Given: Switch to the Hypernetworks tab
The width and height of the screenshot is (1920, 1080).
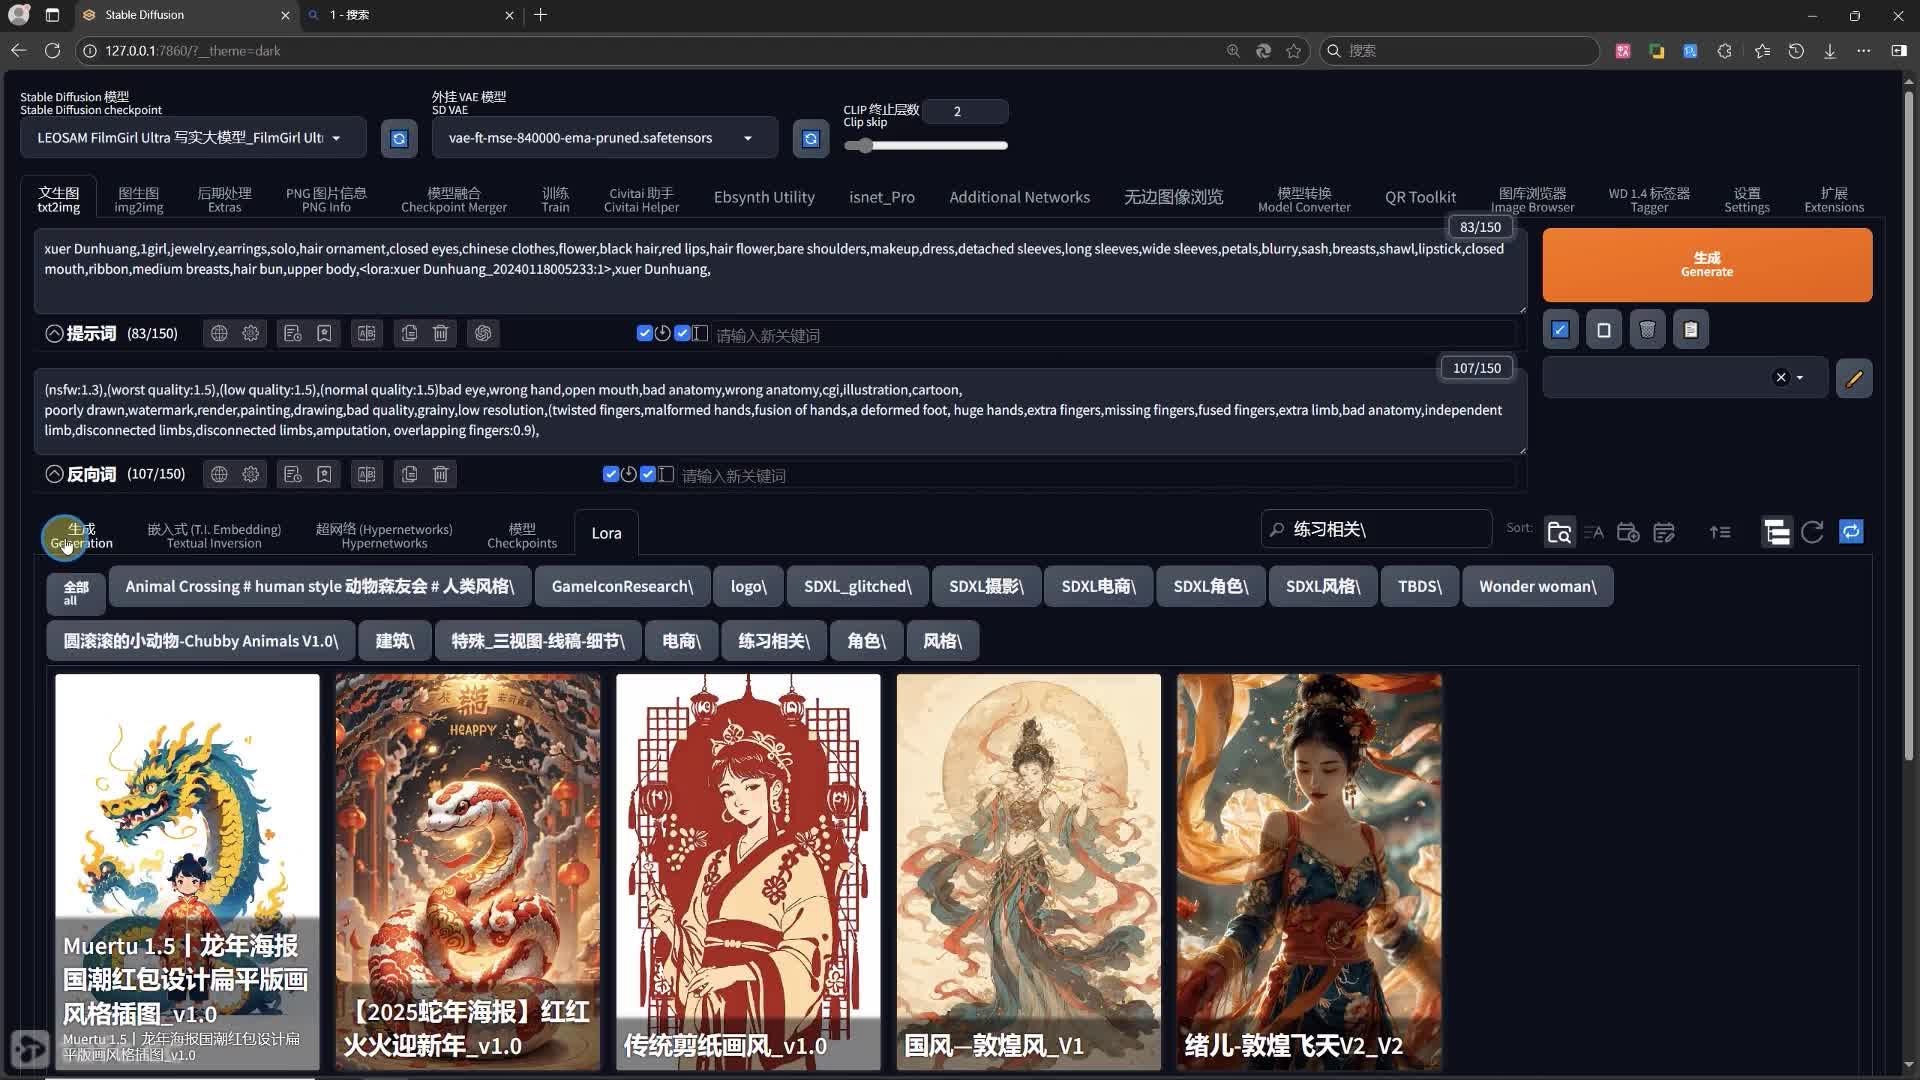Looking at the screenshot, I should (384, 535).
